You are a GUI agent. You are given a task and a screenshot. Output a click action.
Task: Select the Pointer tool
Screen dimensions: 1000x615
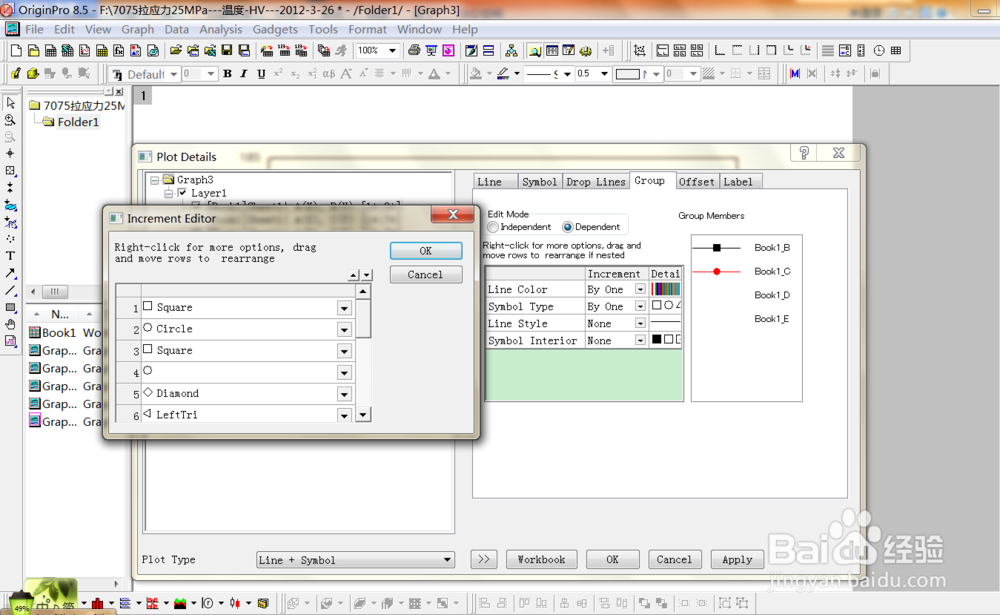pyautogui.click(x=10, y=103)
